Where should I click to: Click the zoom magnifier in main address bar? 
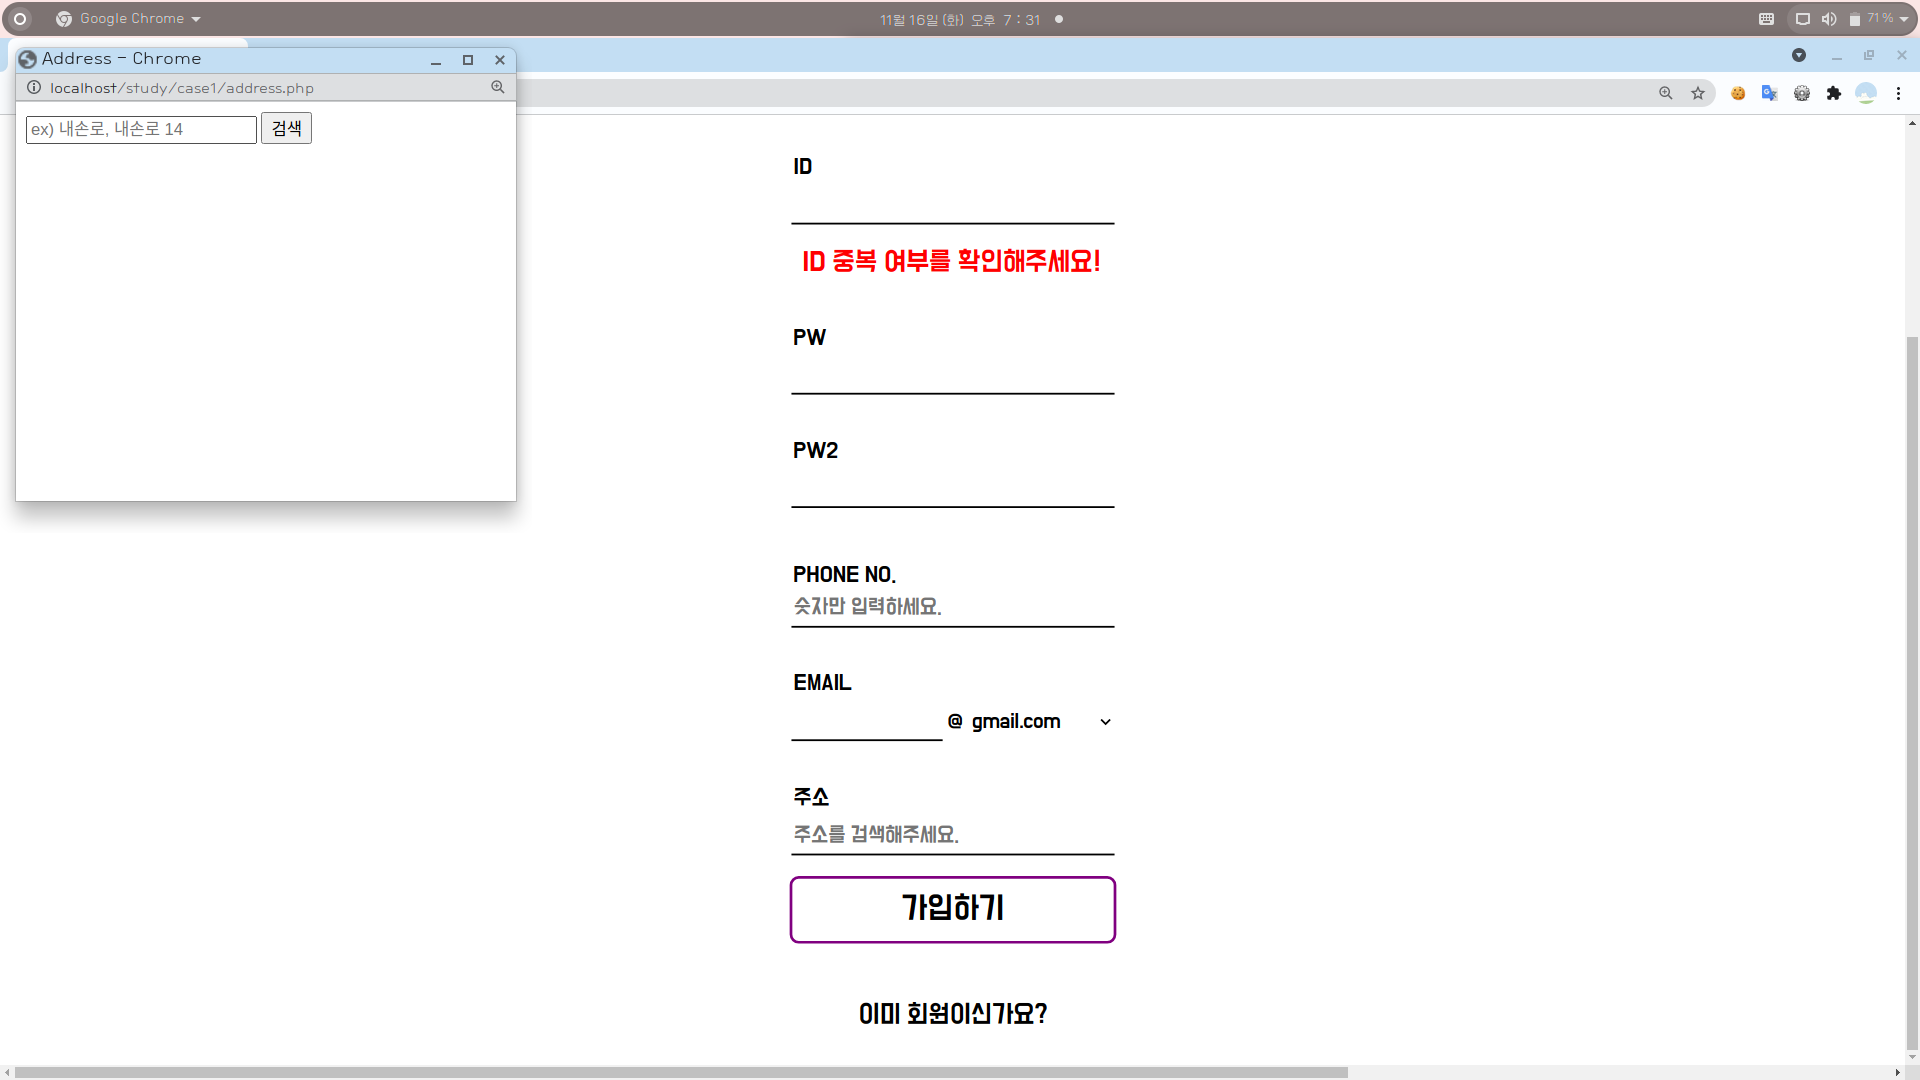tap(1666, 93)
